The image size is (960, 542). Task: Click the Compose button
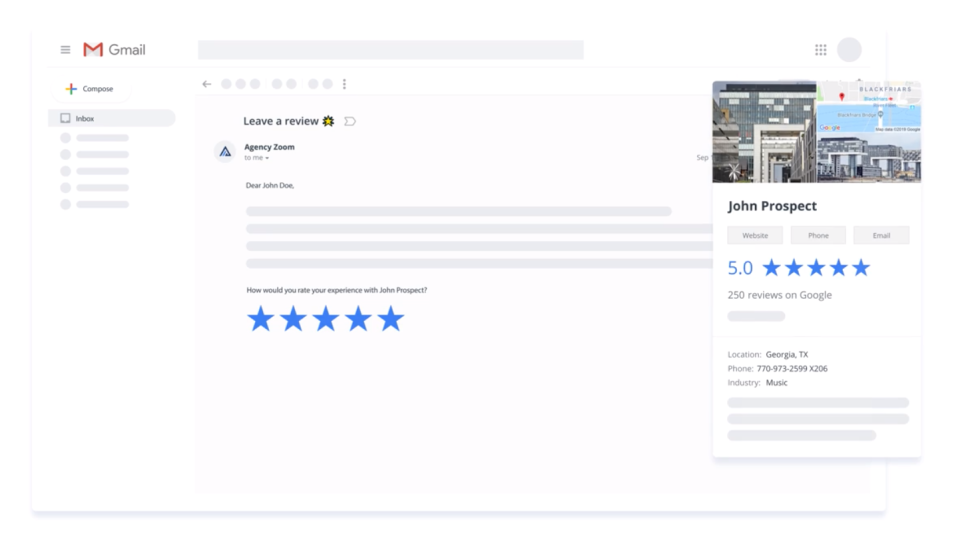pos(90,89)
